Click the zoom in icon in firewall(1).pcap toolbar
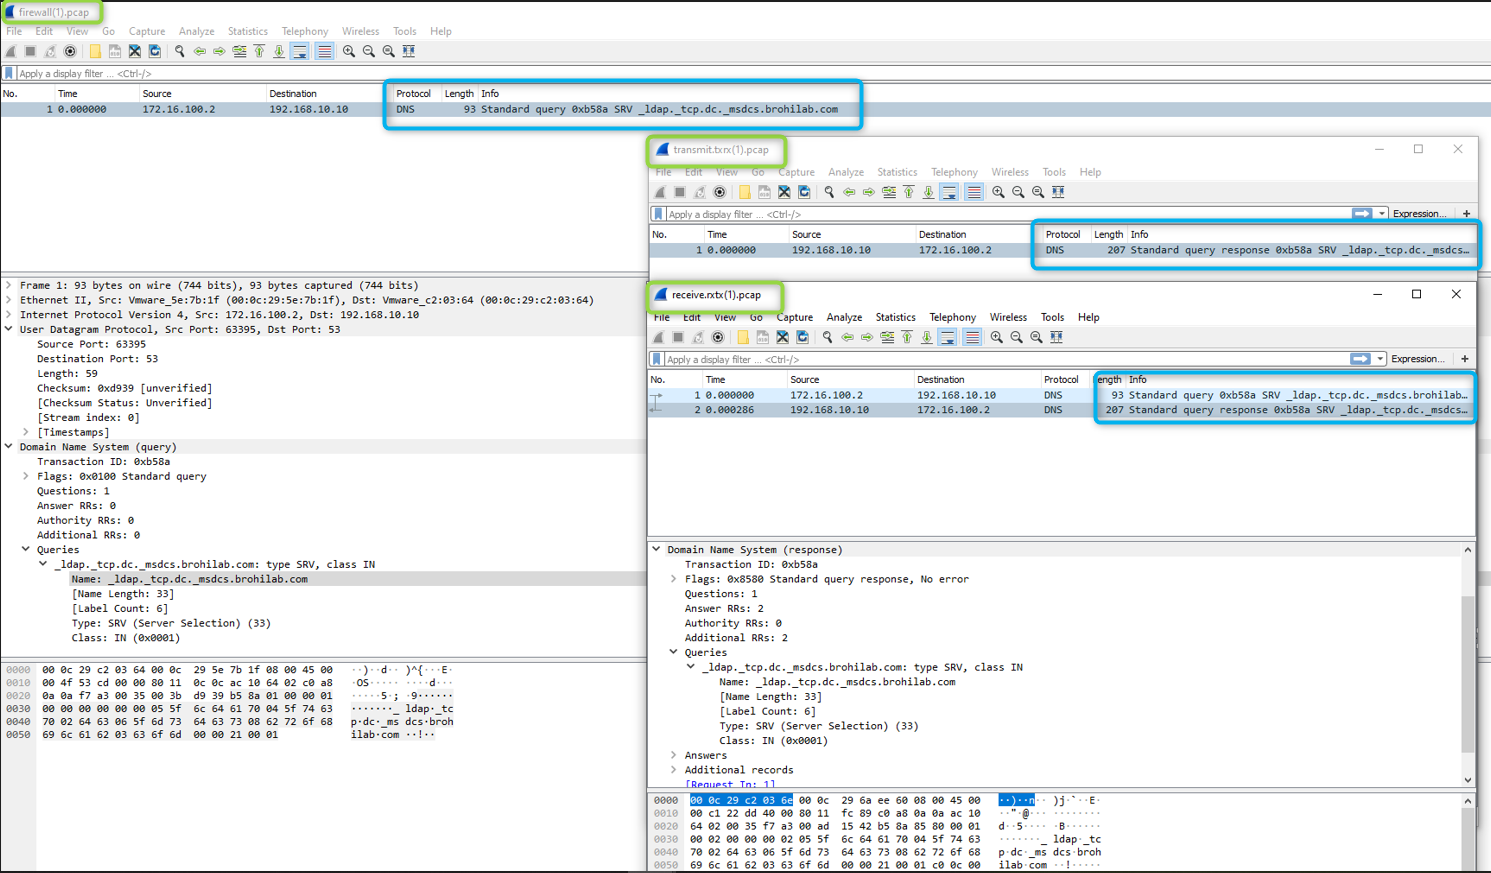 pos(349,51)
